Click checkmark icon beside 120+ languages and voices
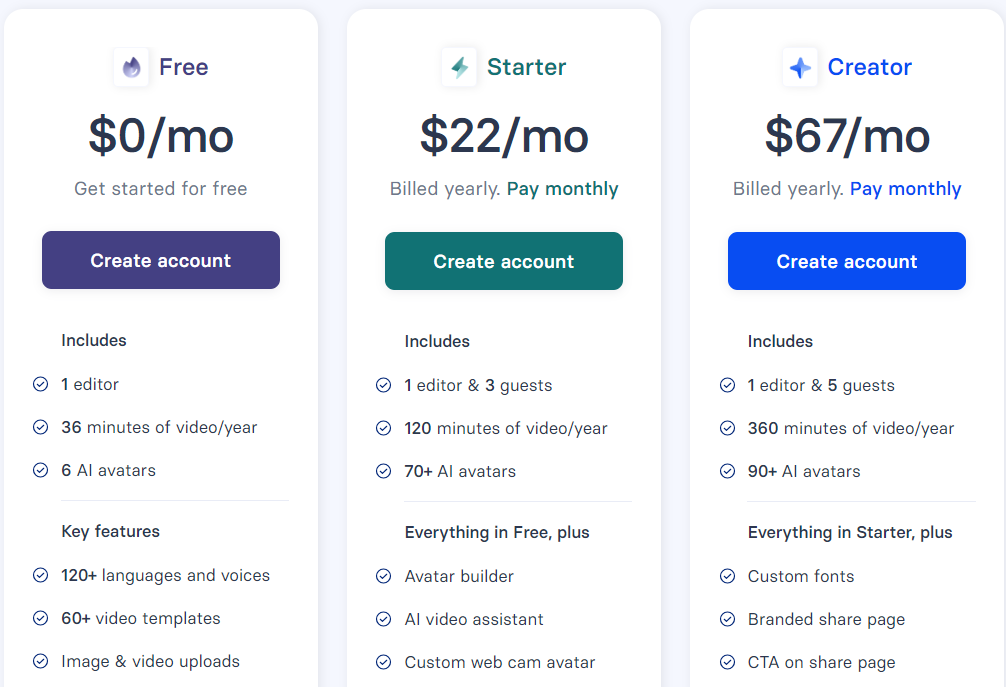The width and height of the screenshot is (1006, 687). coord(40,575)
